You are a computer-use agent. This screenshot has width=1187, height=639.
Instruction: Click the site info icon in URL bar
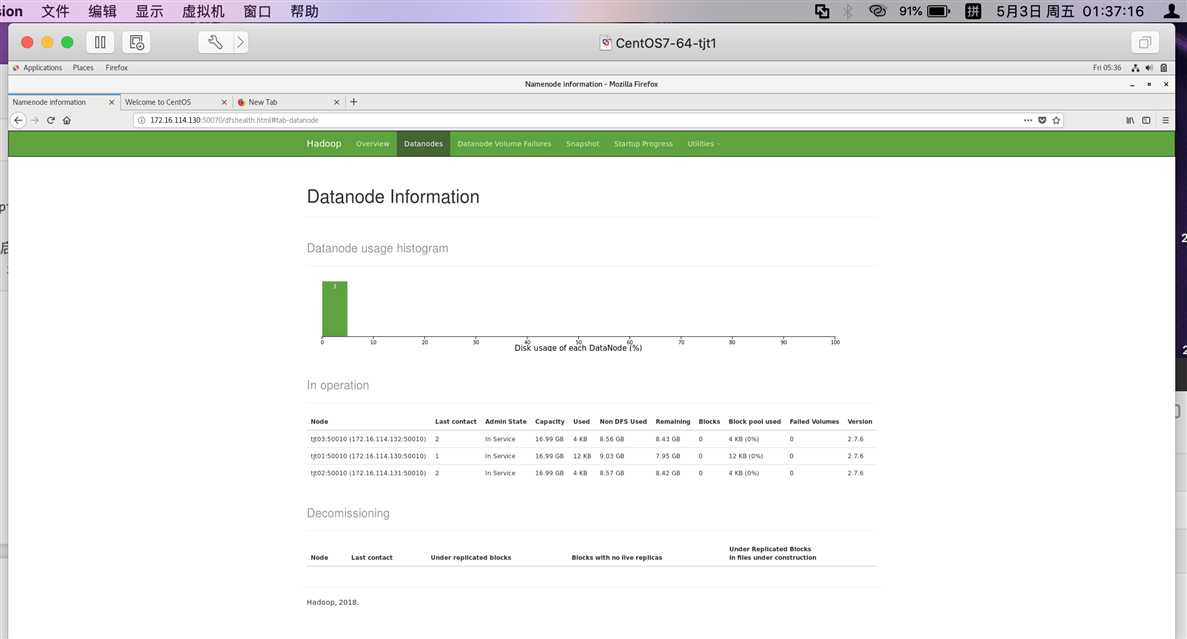(x=142, y=120)
